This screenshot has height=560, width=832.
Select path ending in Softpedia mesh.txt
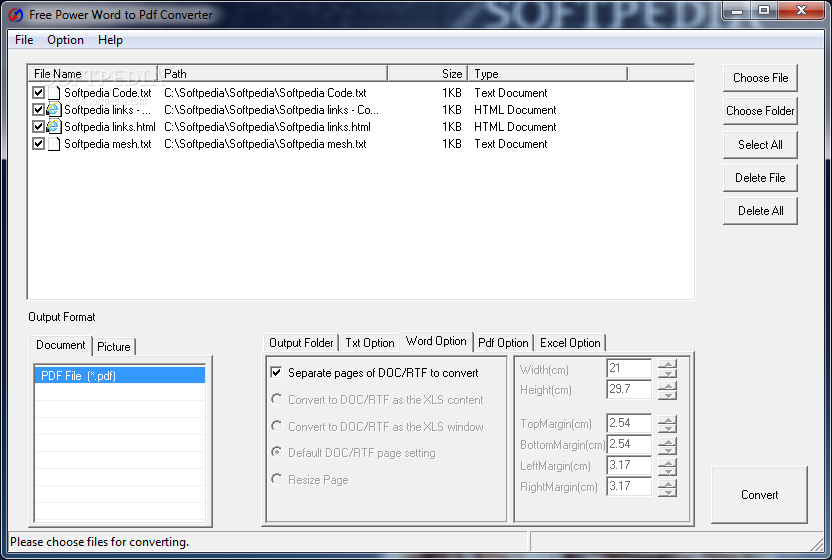(x=265, y=144)
